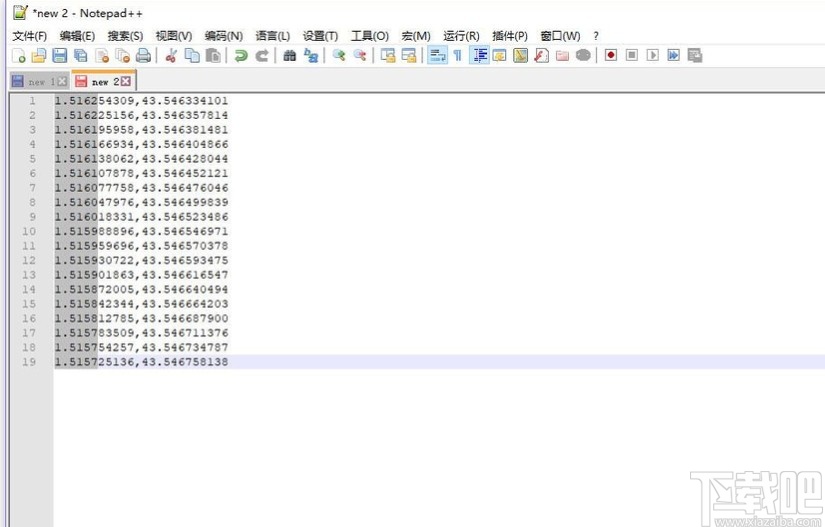Click line 10 text 1.515988896,43.546546971
The height and width of the screenshot is (527, 825).
(142, 231)
